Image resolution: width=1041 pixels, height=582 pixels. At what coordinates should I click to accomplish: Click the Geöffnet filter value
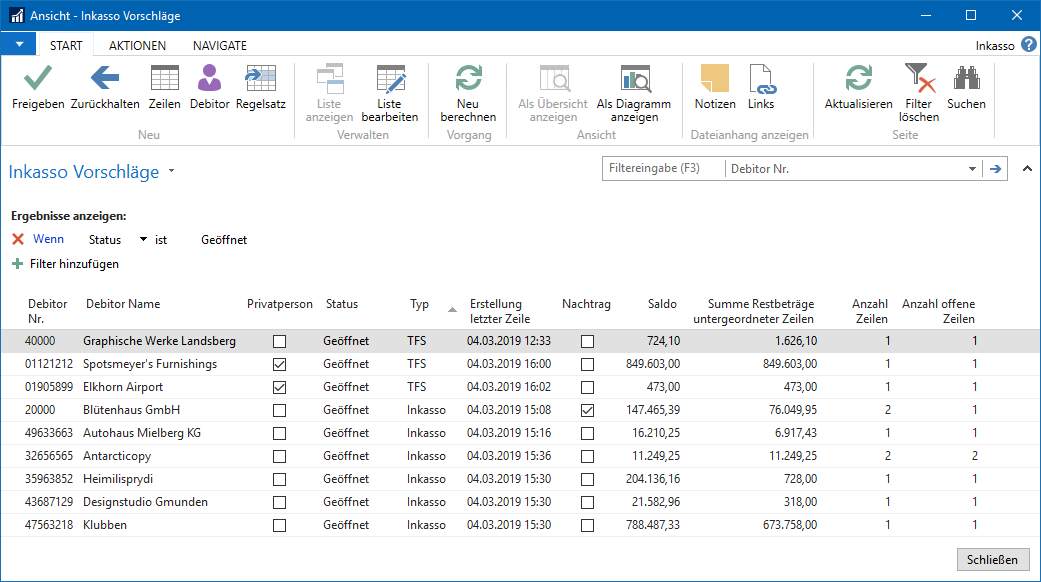click(x=224, y=240)
